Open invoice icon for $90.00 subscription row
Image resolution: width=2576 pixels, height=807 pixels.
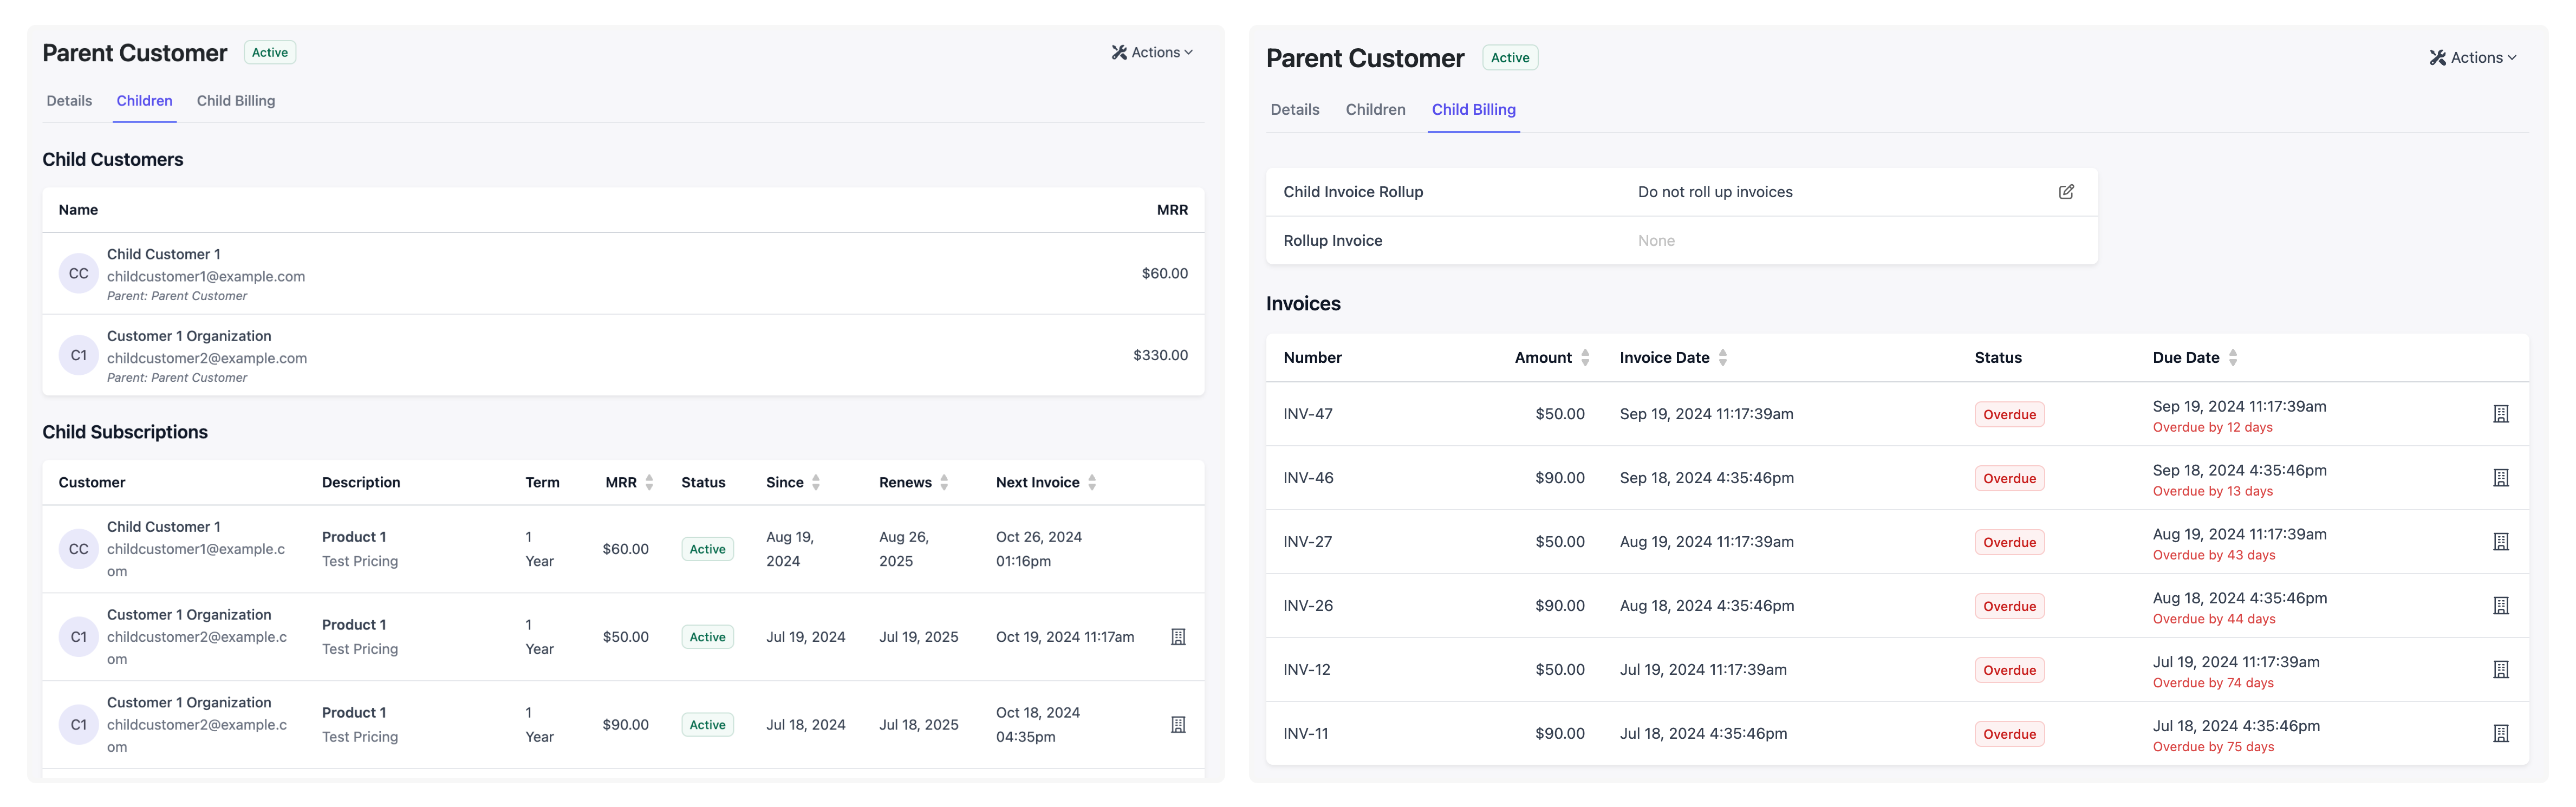[1178, 725]
